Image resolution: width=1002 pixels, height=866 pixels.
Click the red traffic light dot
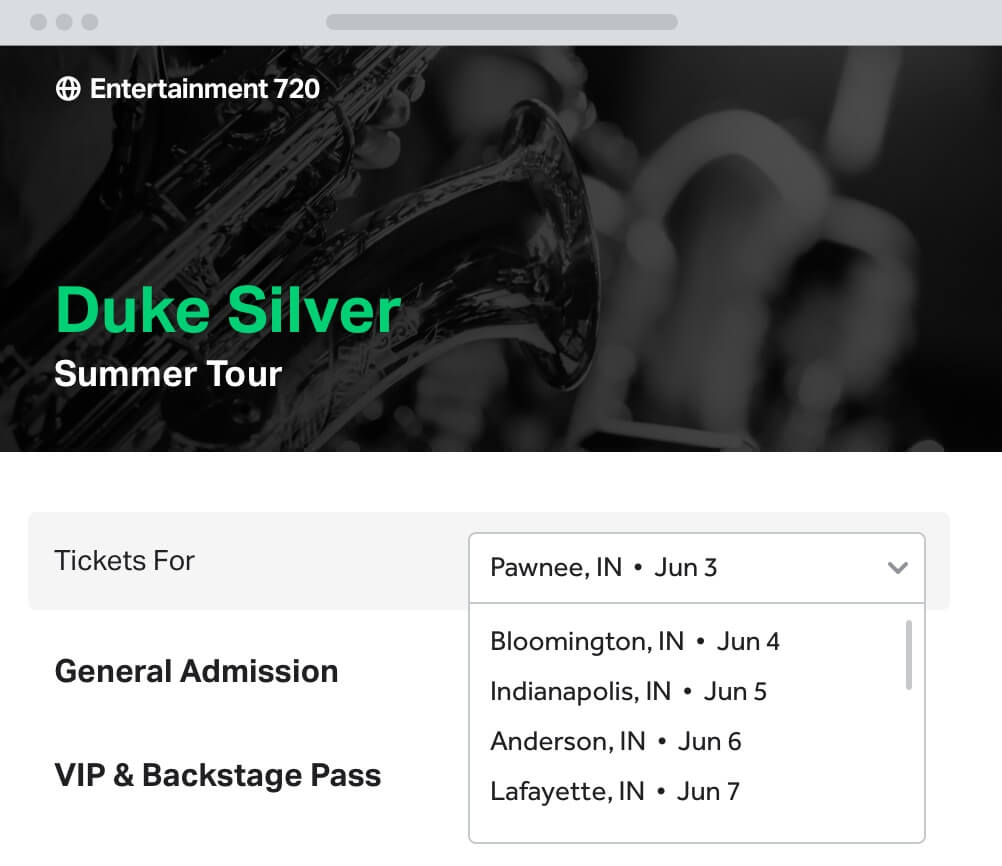[40, 19]
